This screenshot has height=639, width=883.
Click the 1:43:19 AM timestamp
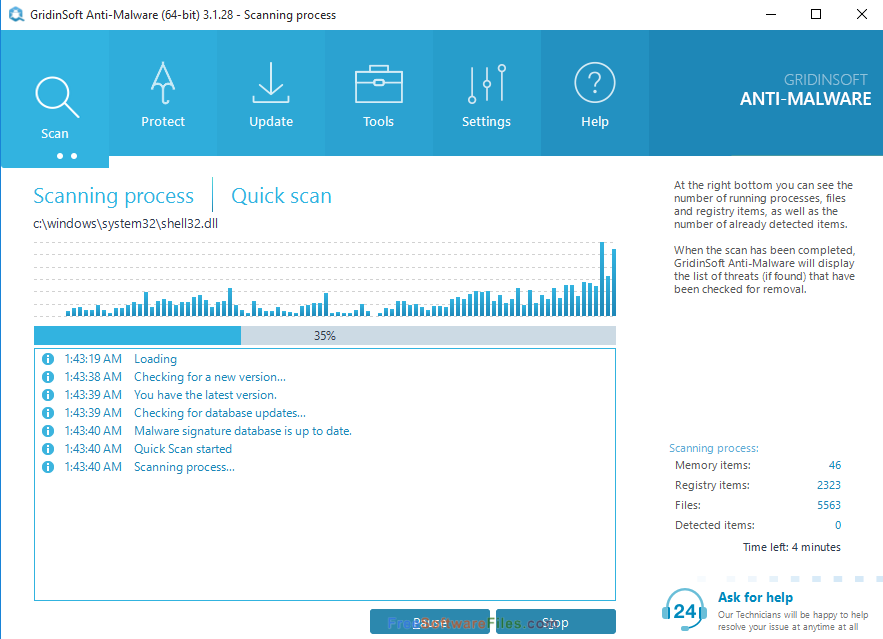click(x=93, y=359)
